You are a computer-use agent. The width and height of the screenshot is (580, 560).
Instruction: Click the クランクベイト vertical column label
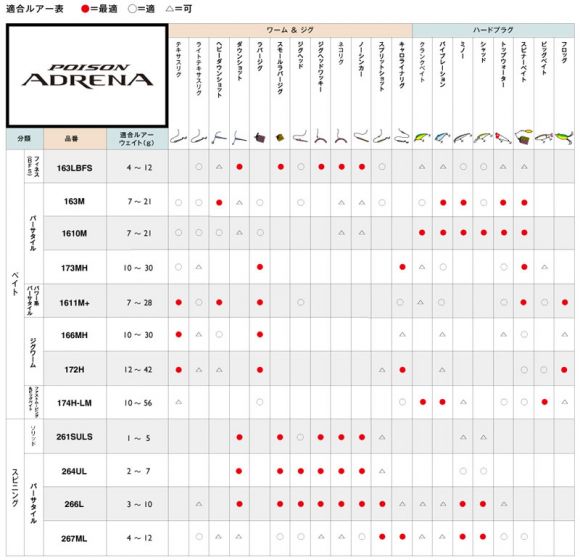[x=422, y=61]
